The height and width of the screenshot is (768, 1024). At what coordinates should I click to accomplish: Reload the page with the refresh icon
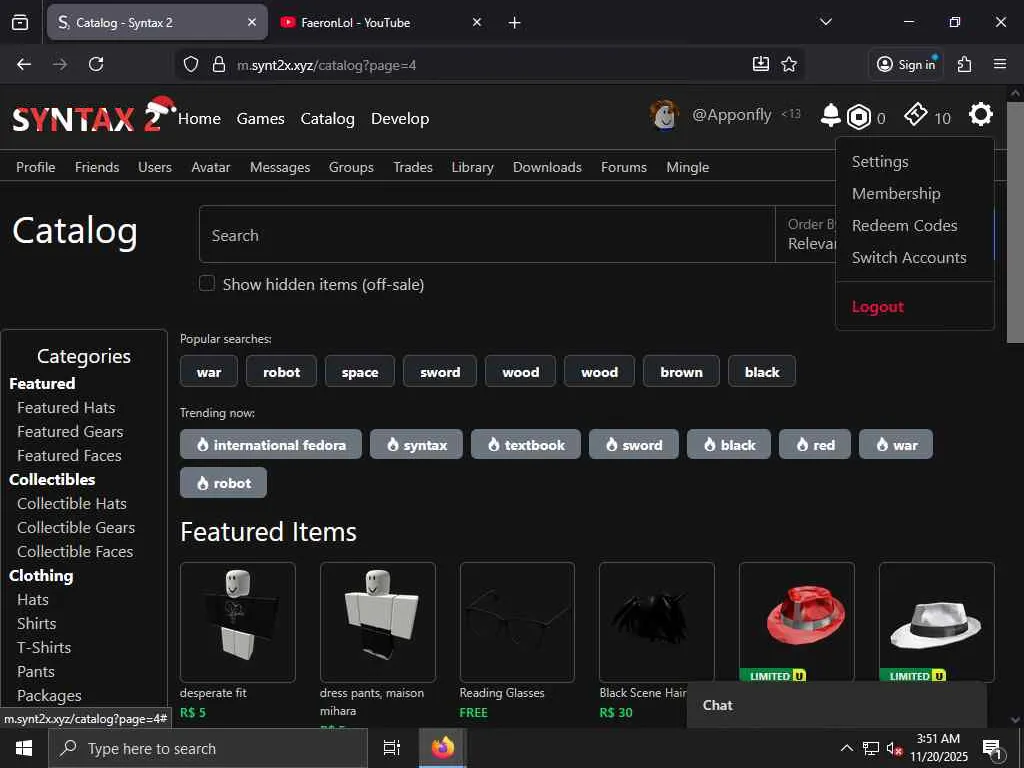click(96, 64)
